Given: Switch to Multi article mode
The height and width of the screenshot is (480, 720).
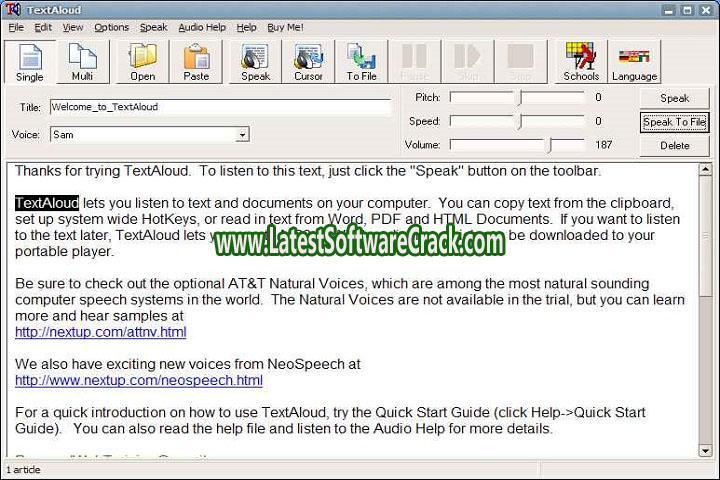Looking at the screenshot, I should [x=83, y=62].
